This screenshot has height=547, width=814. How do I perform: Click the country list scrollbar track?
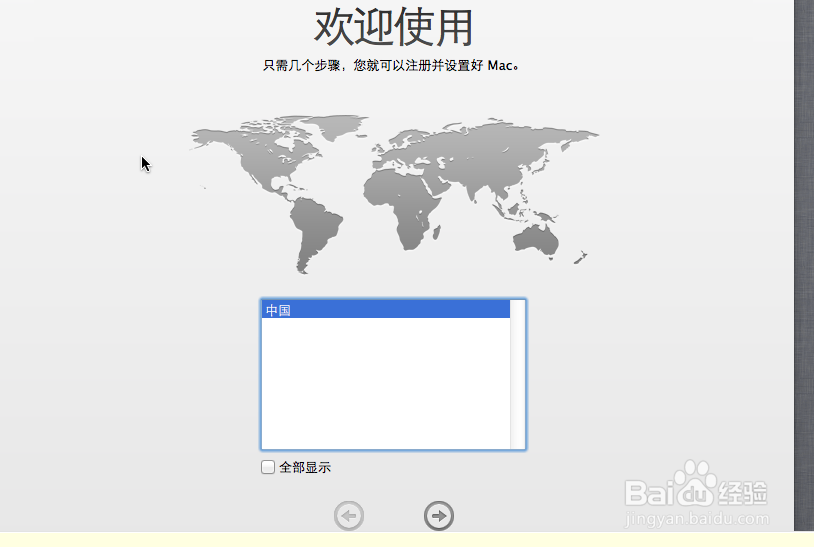click(517, 374)
